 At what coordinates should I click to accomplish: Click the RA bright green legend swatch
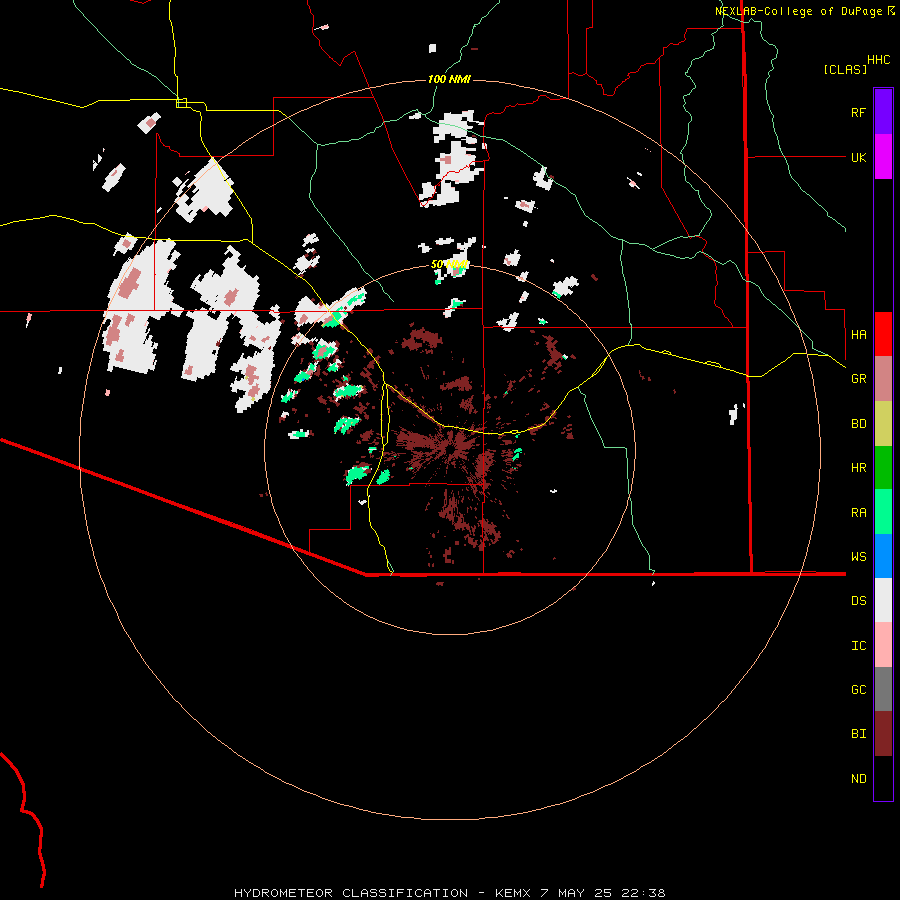click(883, 512)
